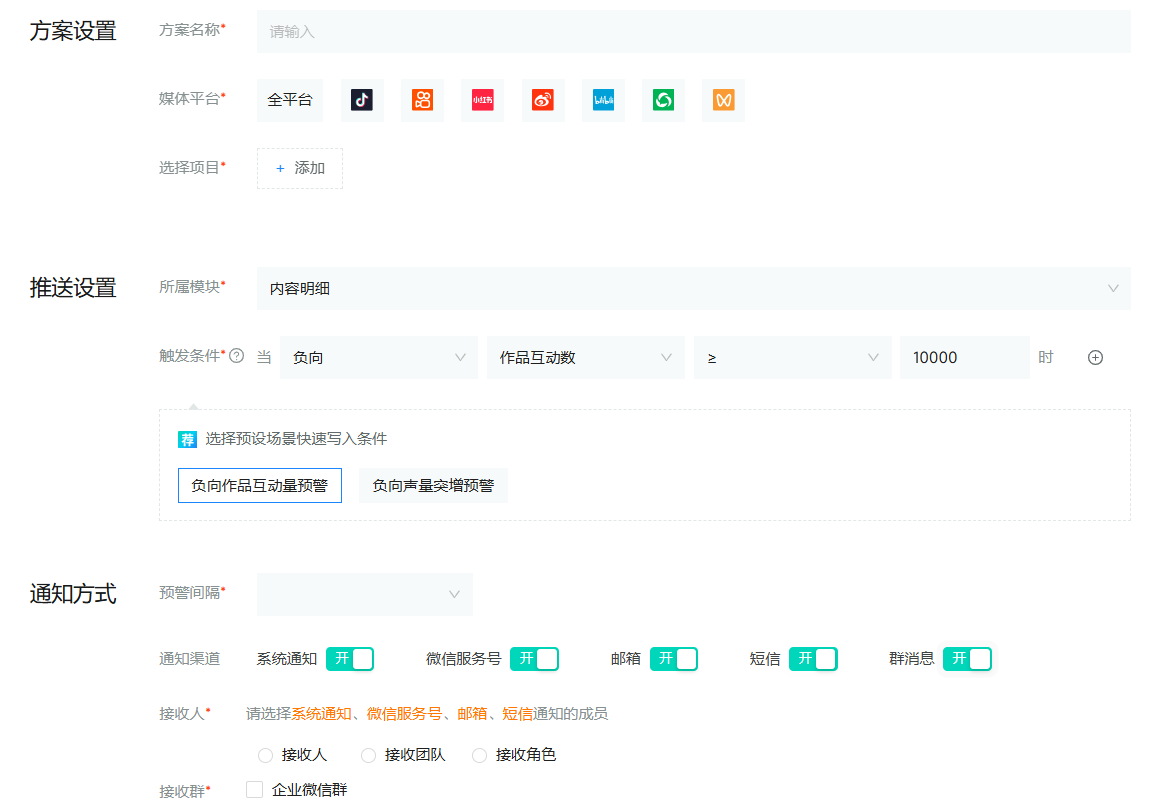Click the help icon beside 触发条件

237,356
